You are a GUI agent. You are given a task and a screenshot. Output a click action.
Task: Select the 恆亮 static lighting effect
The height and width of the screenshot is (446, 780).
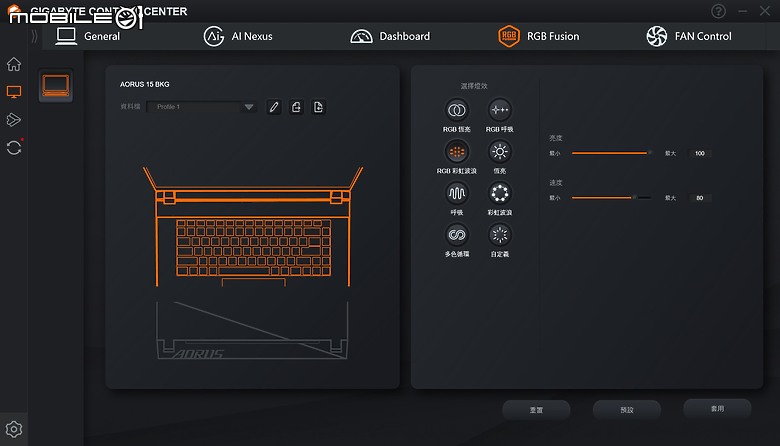(499, 152)
